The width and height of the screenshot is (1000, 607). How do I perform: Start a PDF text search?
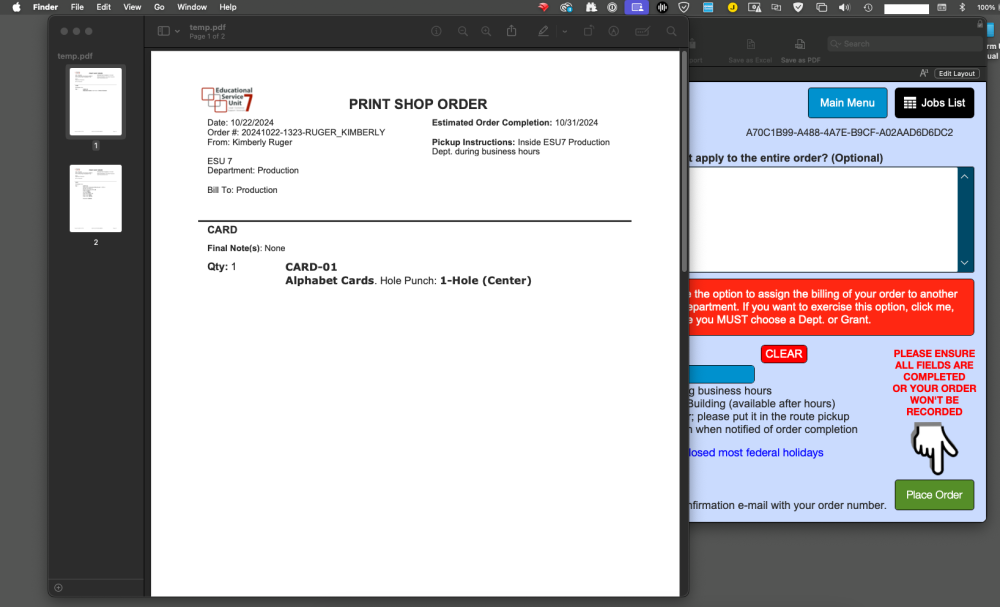(x=672, y=31)
